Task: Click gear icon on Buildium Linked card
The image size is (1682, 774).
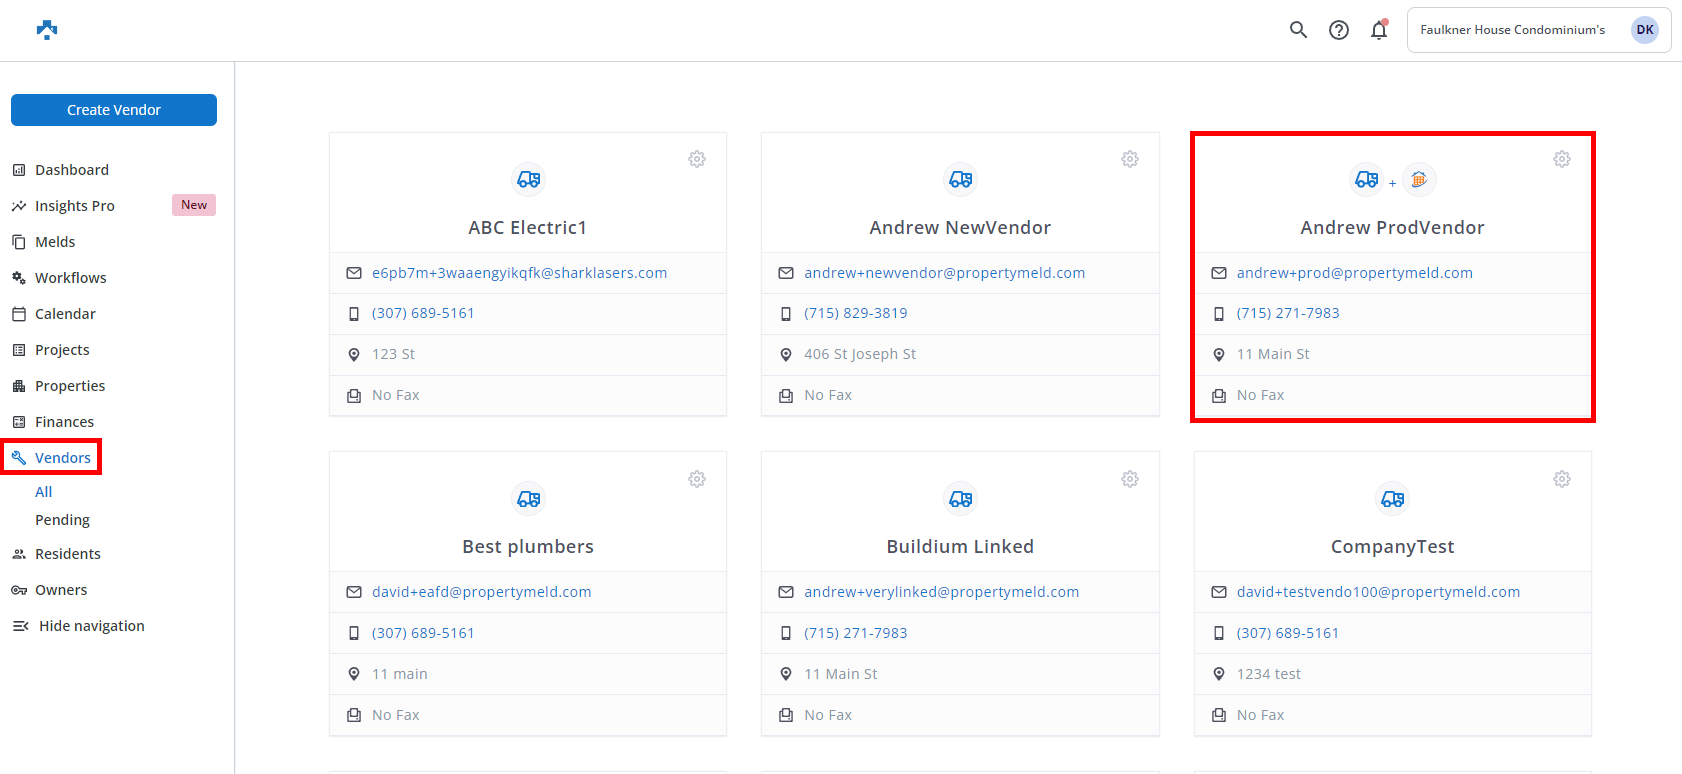Action: click(x=1129, y=479)
